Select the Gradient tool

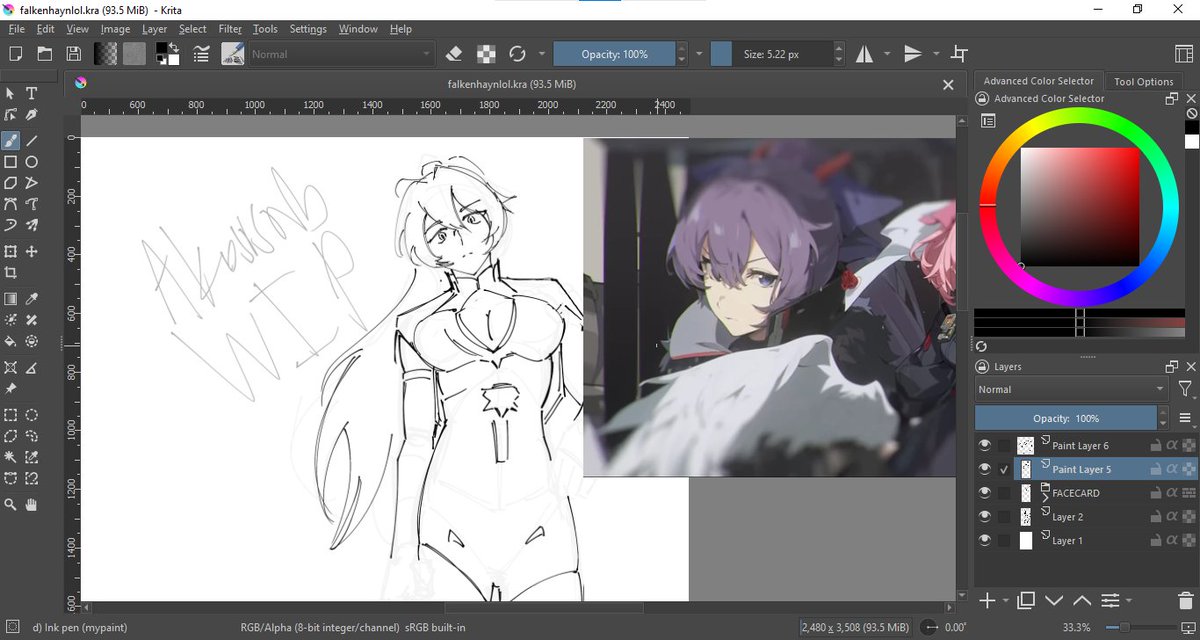point(11,298)
